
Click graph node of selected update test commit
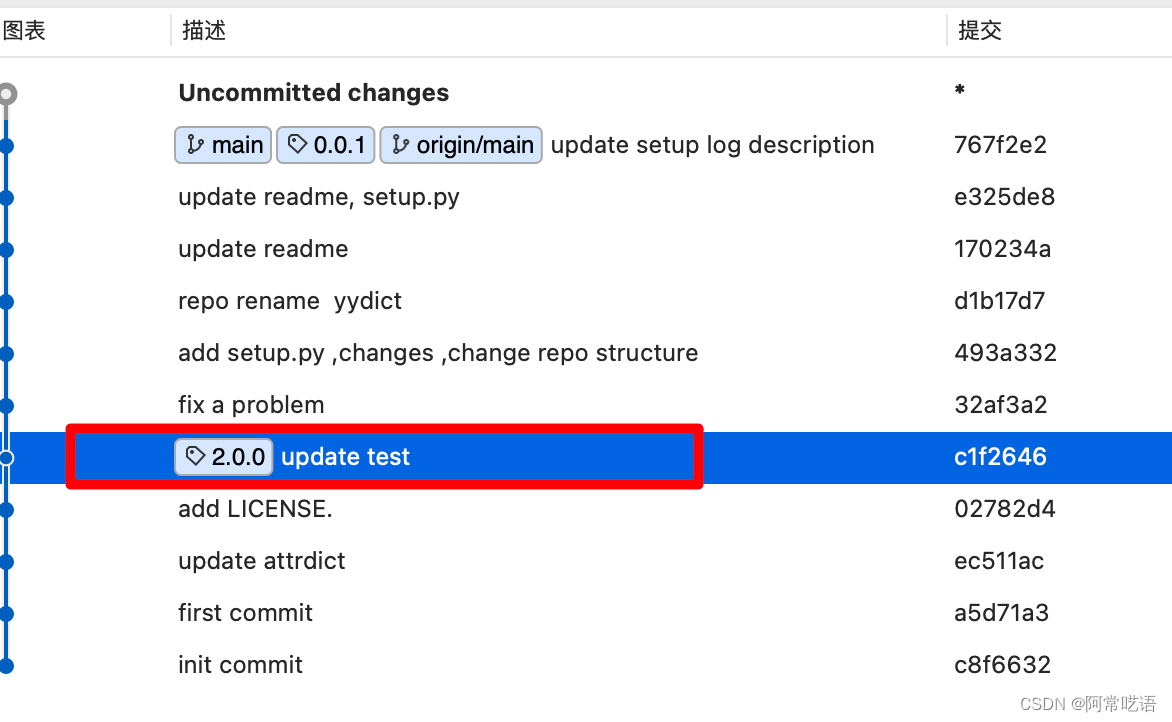pyautogui.click(x=6, y=457)
